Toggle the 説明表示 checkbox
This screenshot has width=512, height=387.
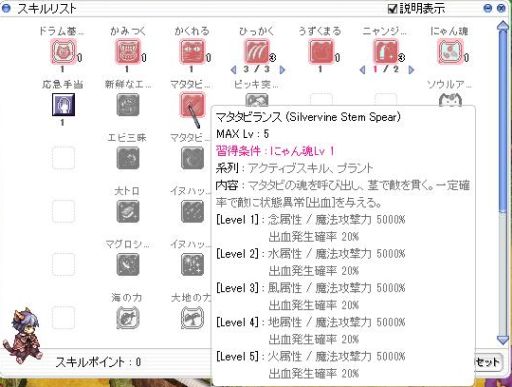click(392, 8)
